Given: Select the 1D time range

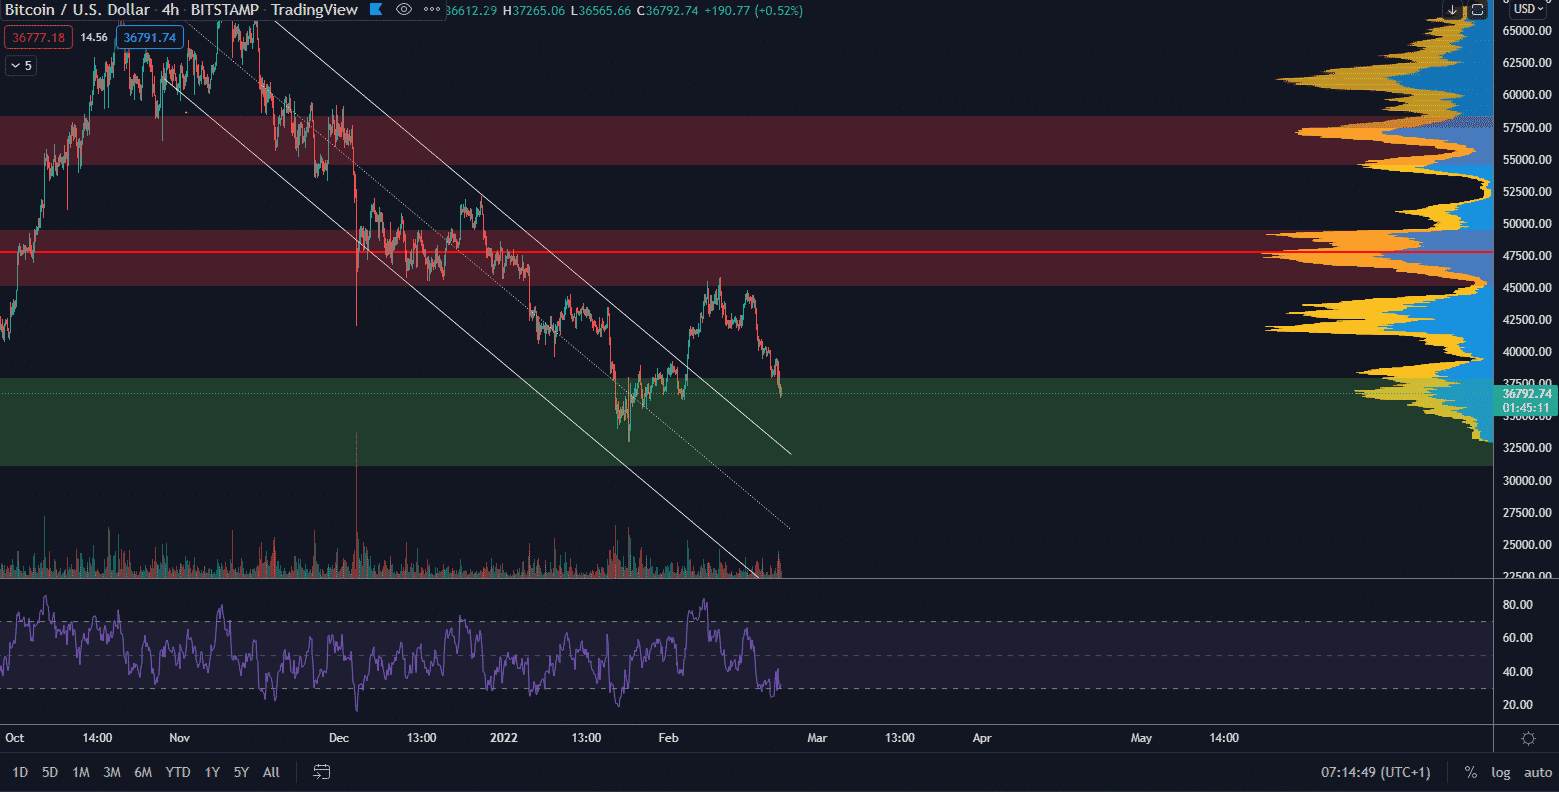Looking at the screenshot, I should tap(20, 772).
